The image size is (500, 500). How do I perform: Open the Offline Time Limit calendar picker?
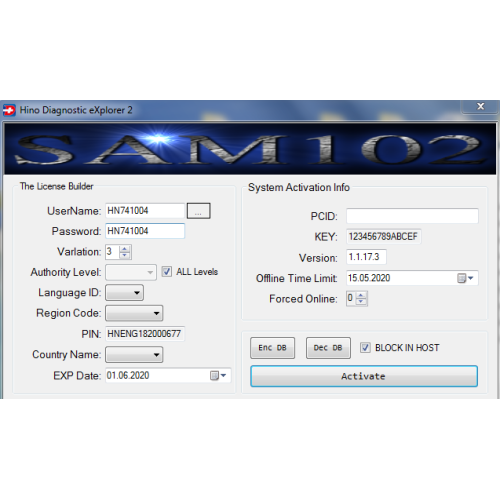pyautogui.click(x=465, y=278)
